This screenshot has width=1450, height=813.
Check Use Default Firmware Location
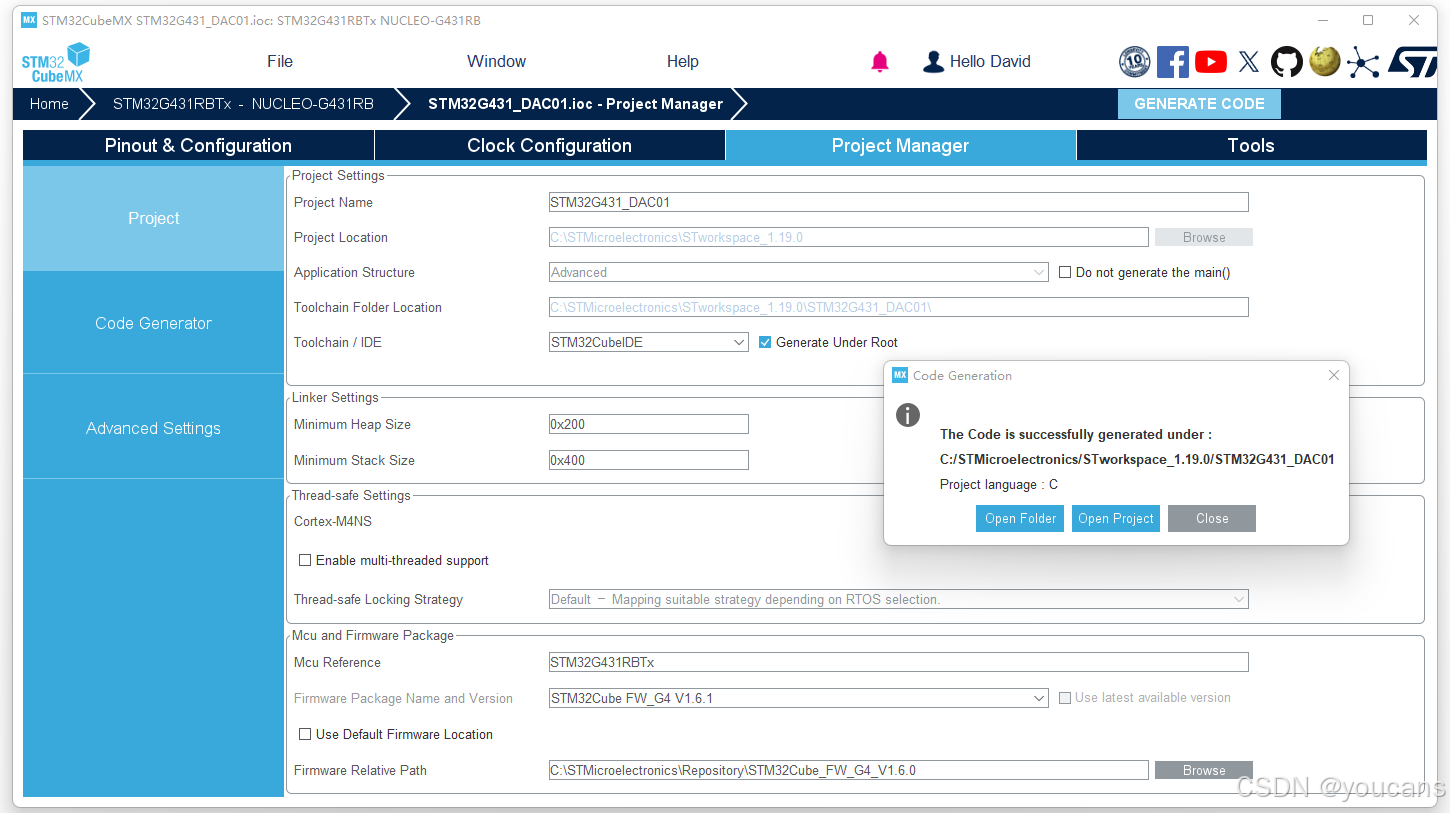pos(305,734)
